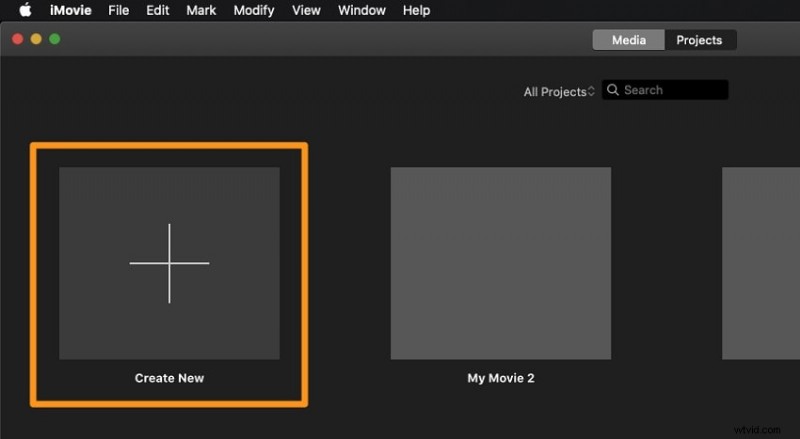800x439 pixels.
Task: Open the Mark menu
Action: (200, 10)
